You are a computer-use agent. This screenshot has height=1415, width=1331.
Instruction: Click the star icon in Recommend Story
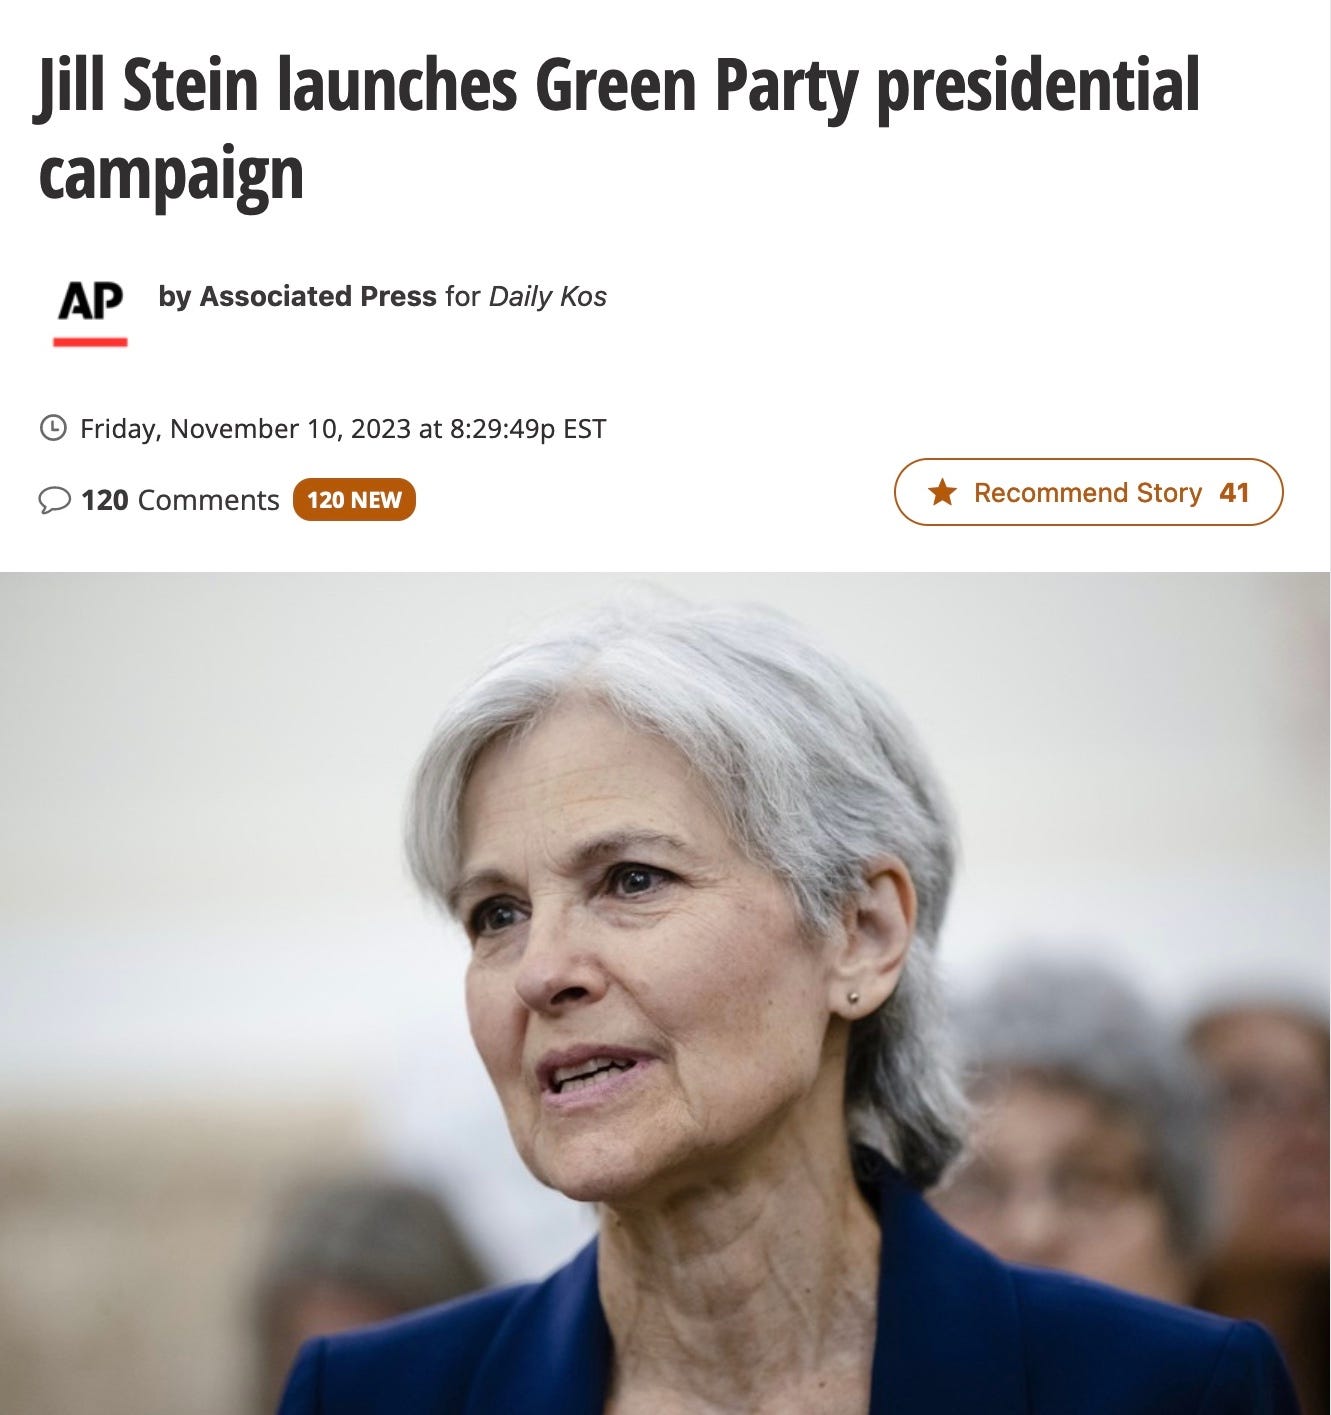942,492
